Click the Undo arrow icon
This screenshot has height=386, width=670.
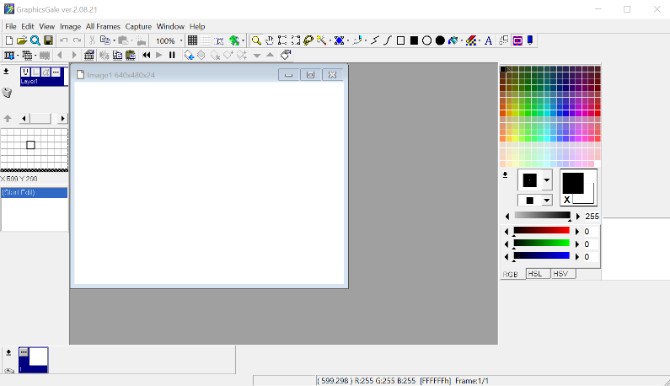point(64,41)
